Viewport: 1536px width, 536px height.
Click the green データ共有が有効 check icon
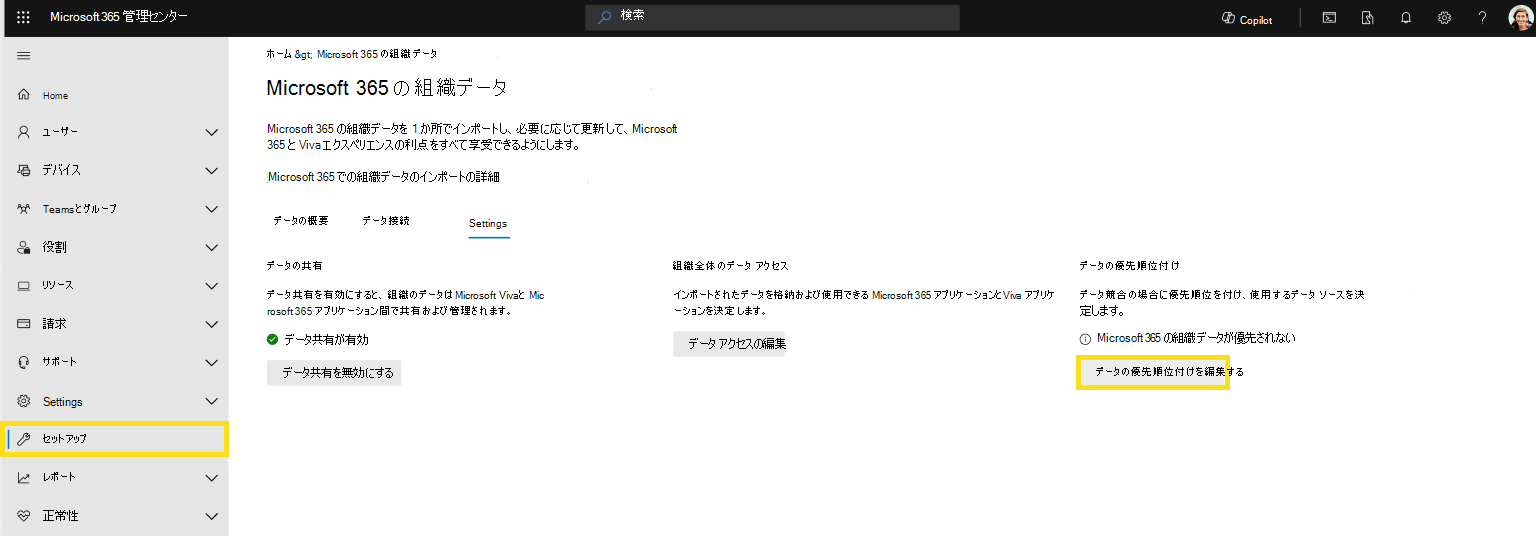tap(272, 340)
